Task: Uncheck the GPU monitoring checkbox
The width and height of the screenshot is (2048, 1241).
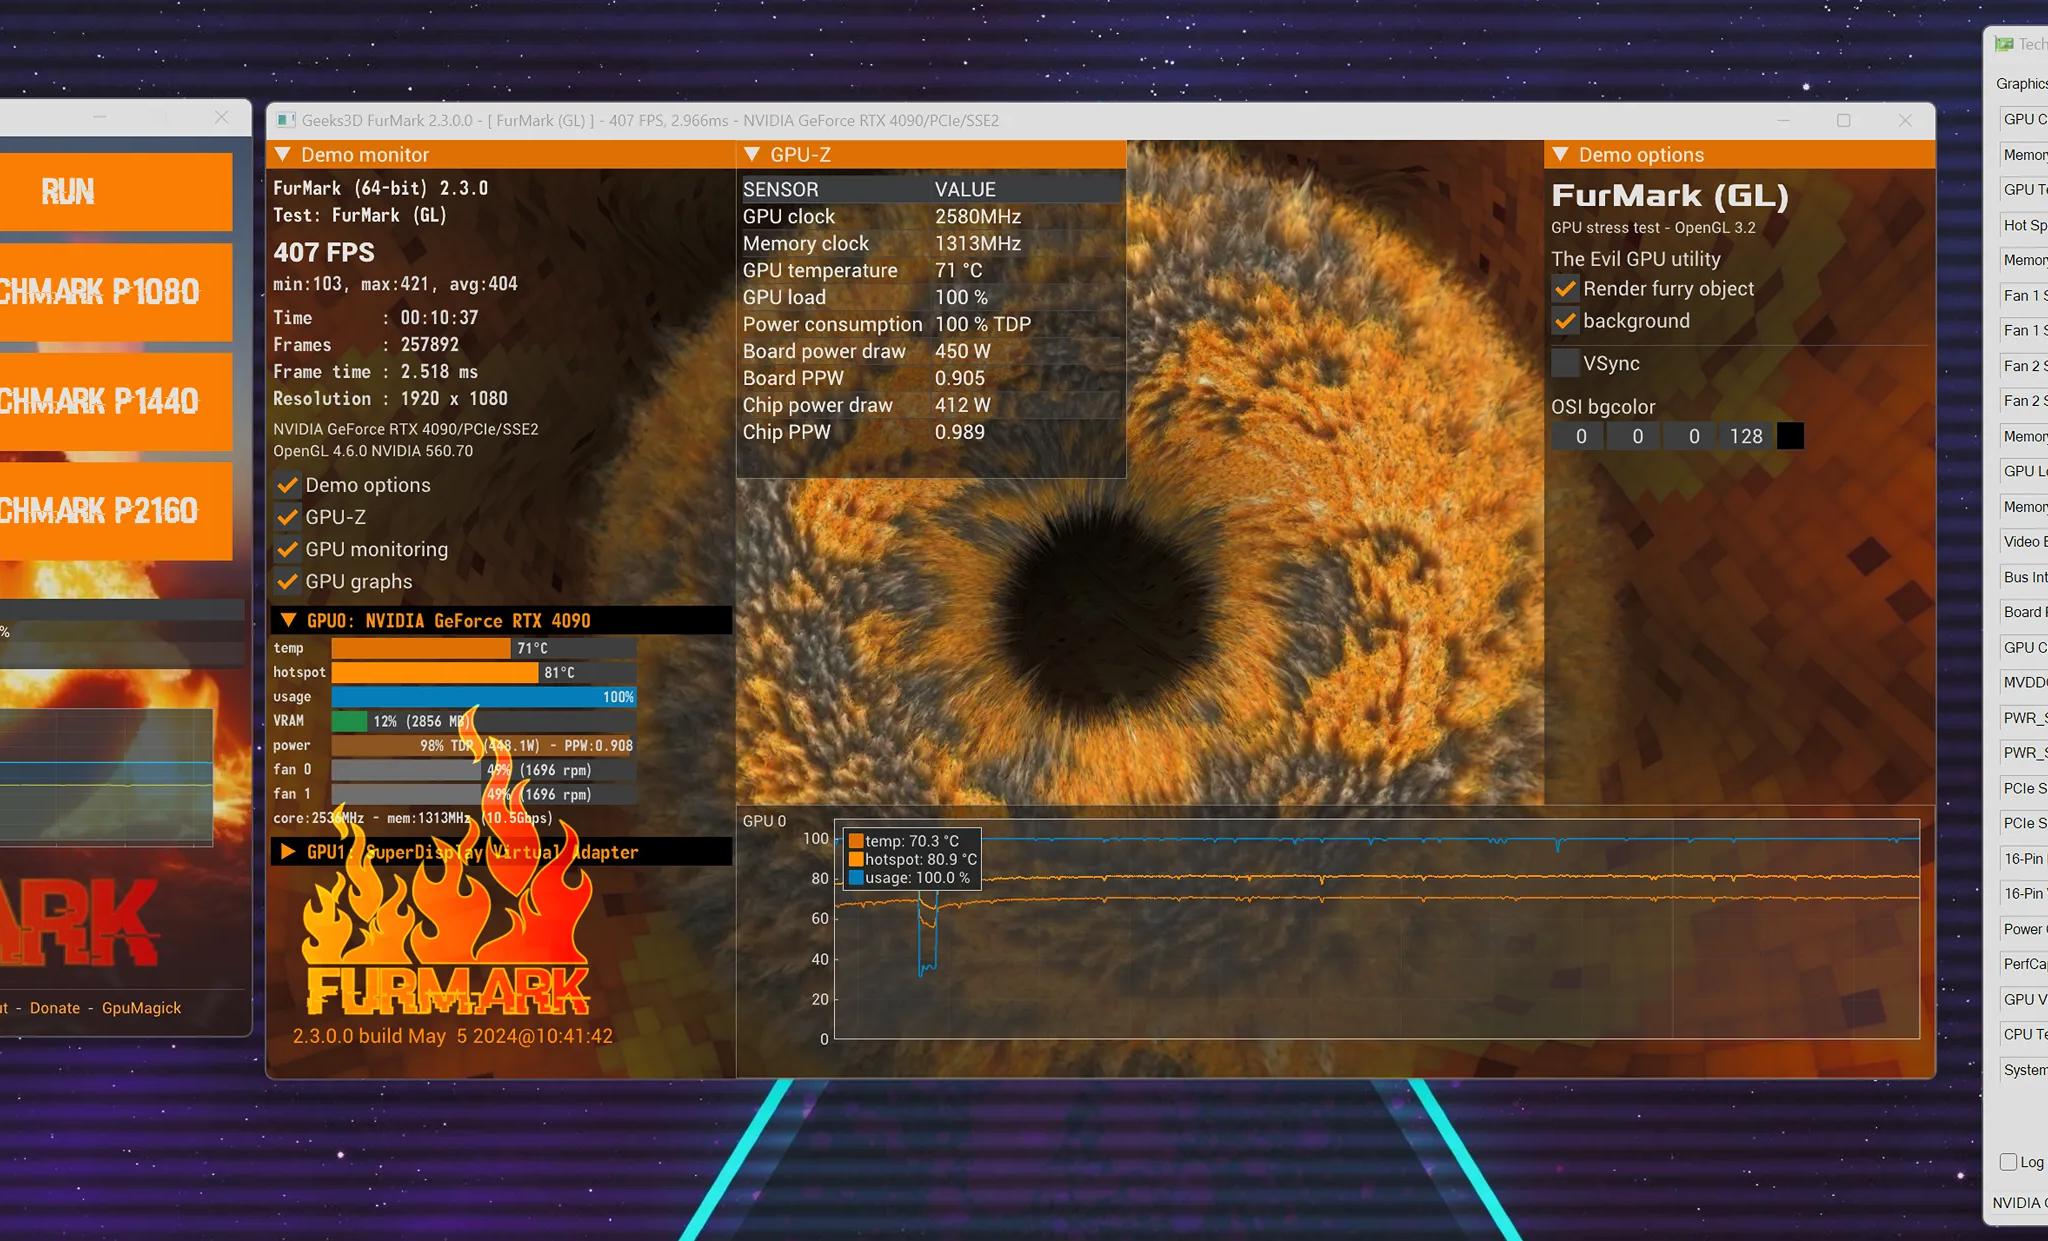Action: pos(287,549)
